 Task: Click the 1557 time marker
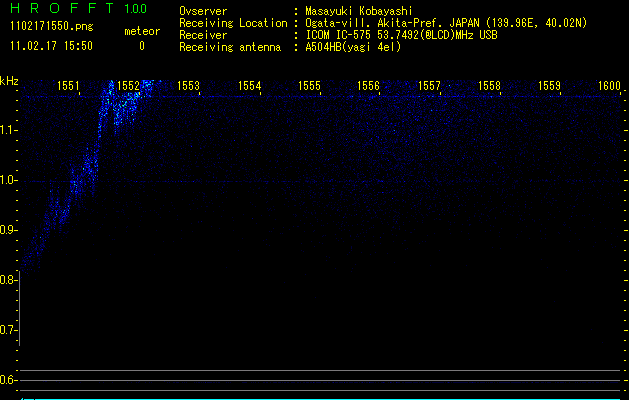429,85
